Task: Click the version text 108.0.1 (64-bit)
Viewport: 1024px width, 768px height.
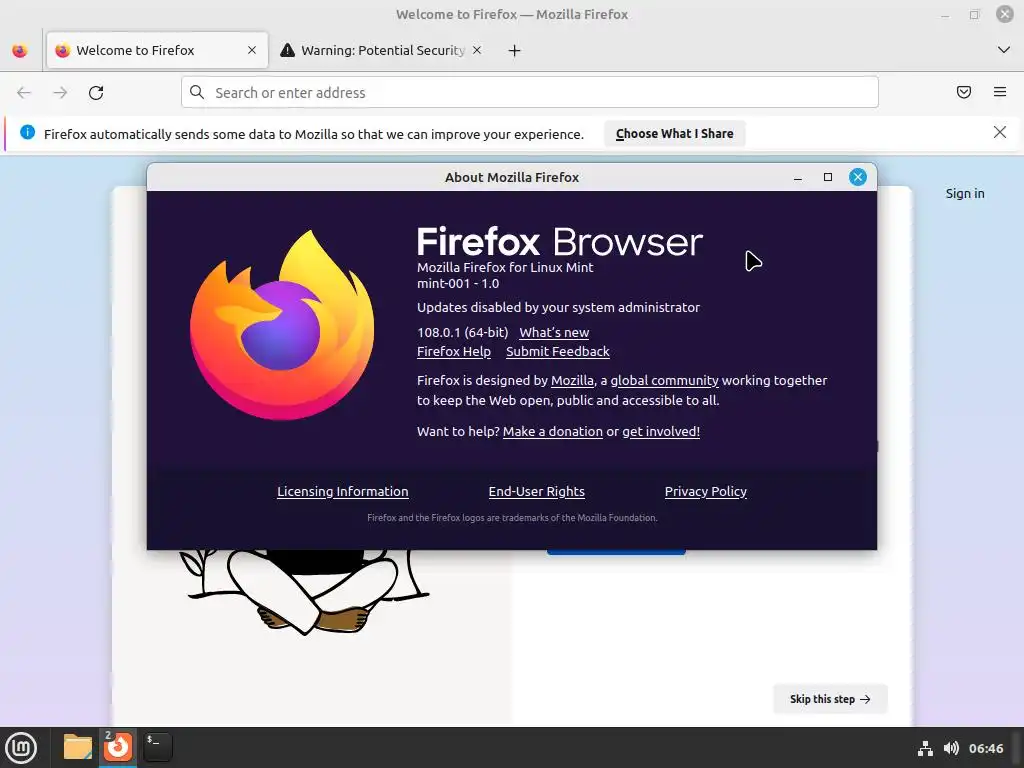Action: pos(462,332)
